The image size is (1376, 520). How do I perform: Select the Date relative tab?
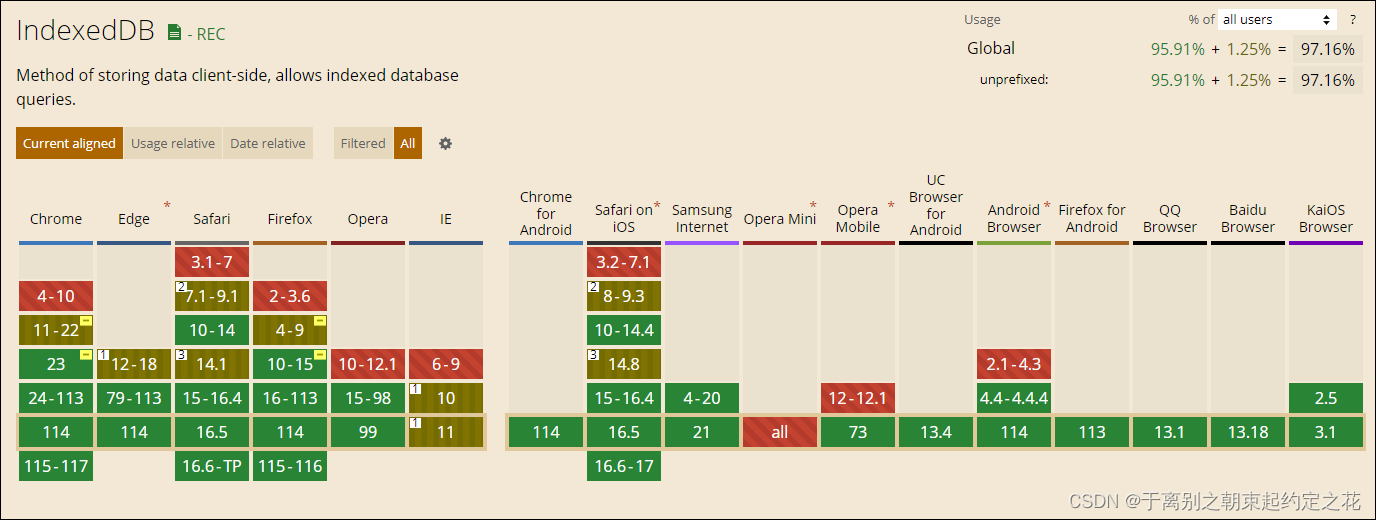(268, 143)
